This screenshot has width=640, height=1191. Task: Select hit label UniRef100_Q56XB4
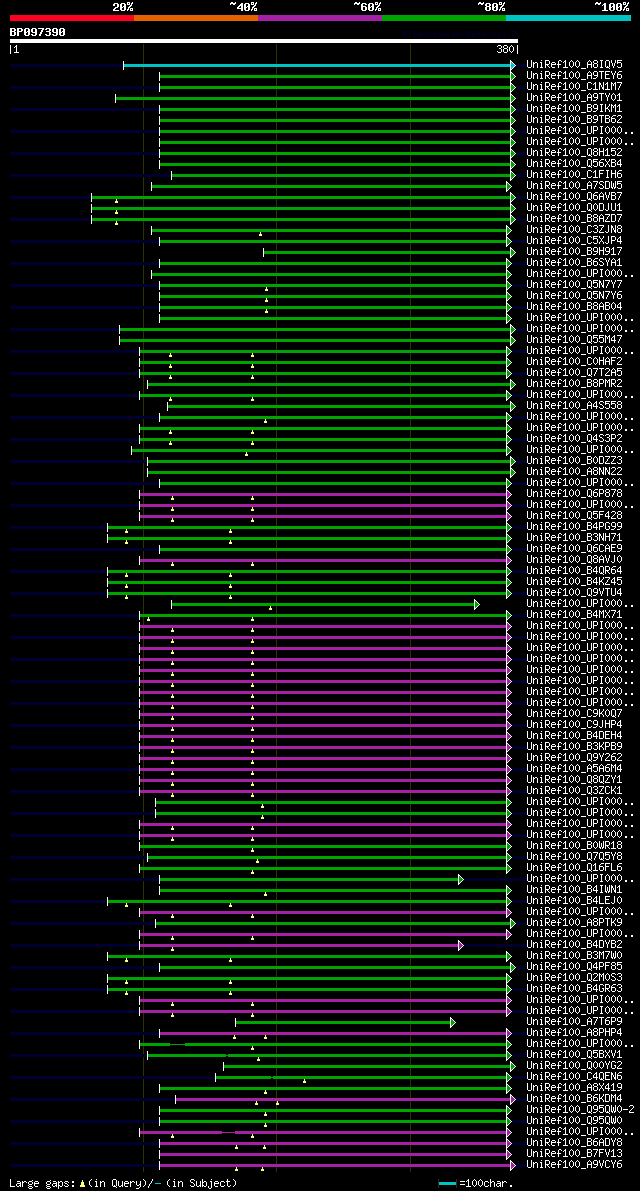click(574, 164)
